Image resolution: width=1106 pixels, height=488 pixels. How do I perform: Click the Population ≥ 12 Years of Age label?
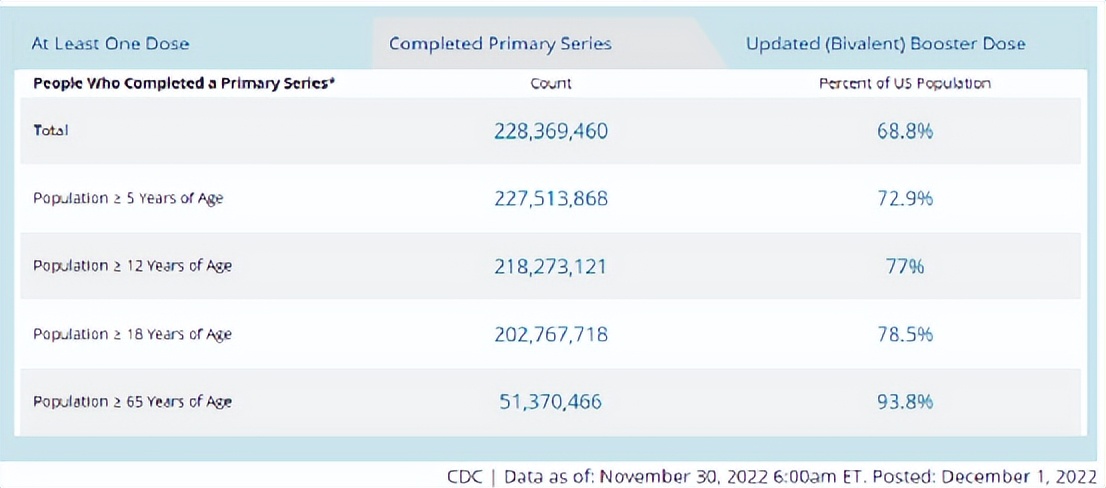[132, 266]
